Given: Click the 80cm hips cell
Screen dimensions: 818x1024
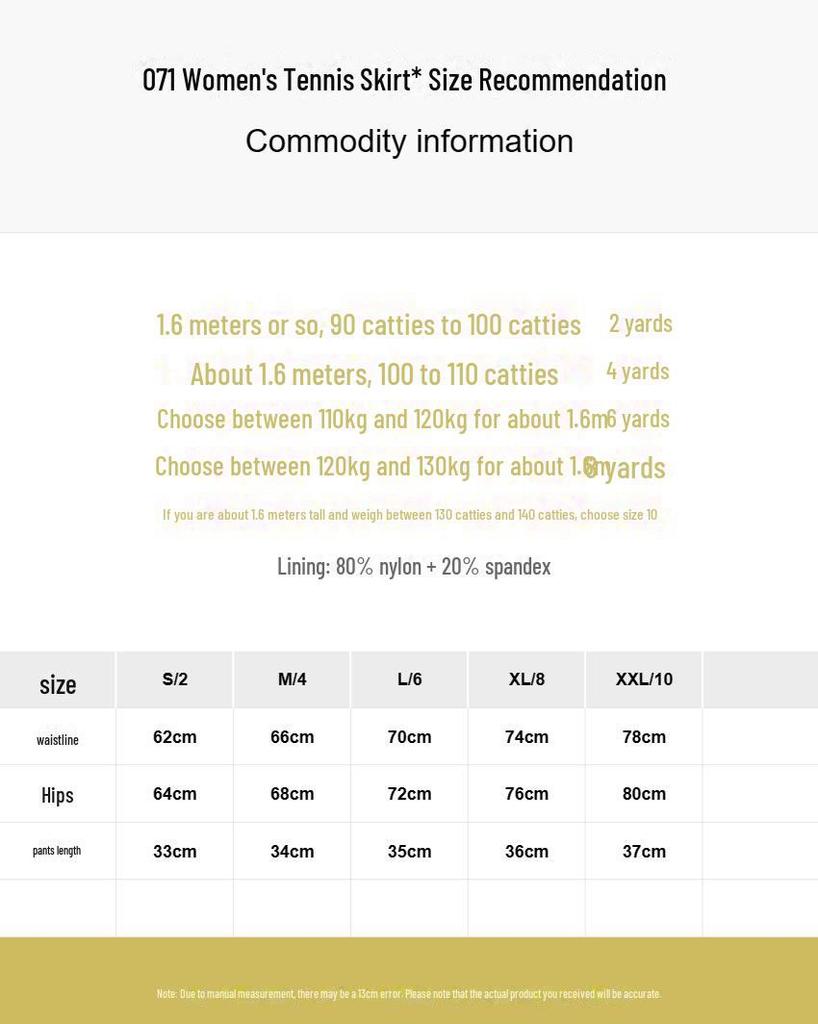Looking at the screenshot, I should 644,794.
